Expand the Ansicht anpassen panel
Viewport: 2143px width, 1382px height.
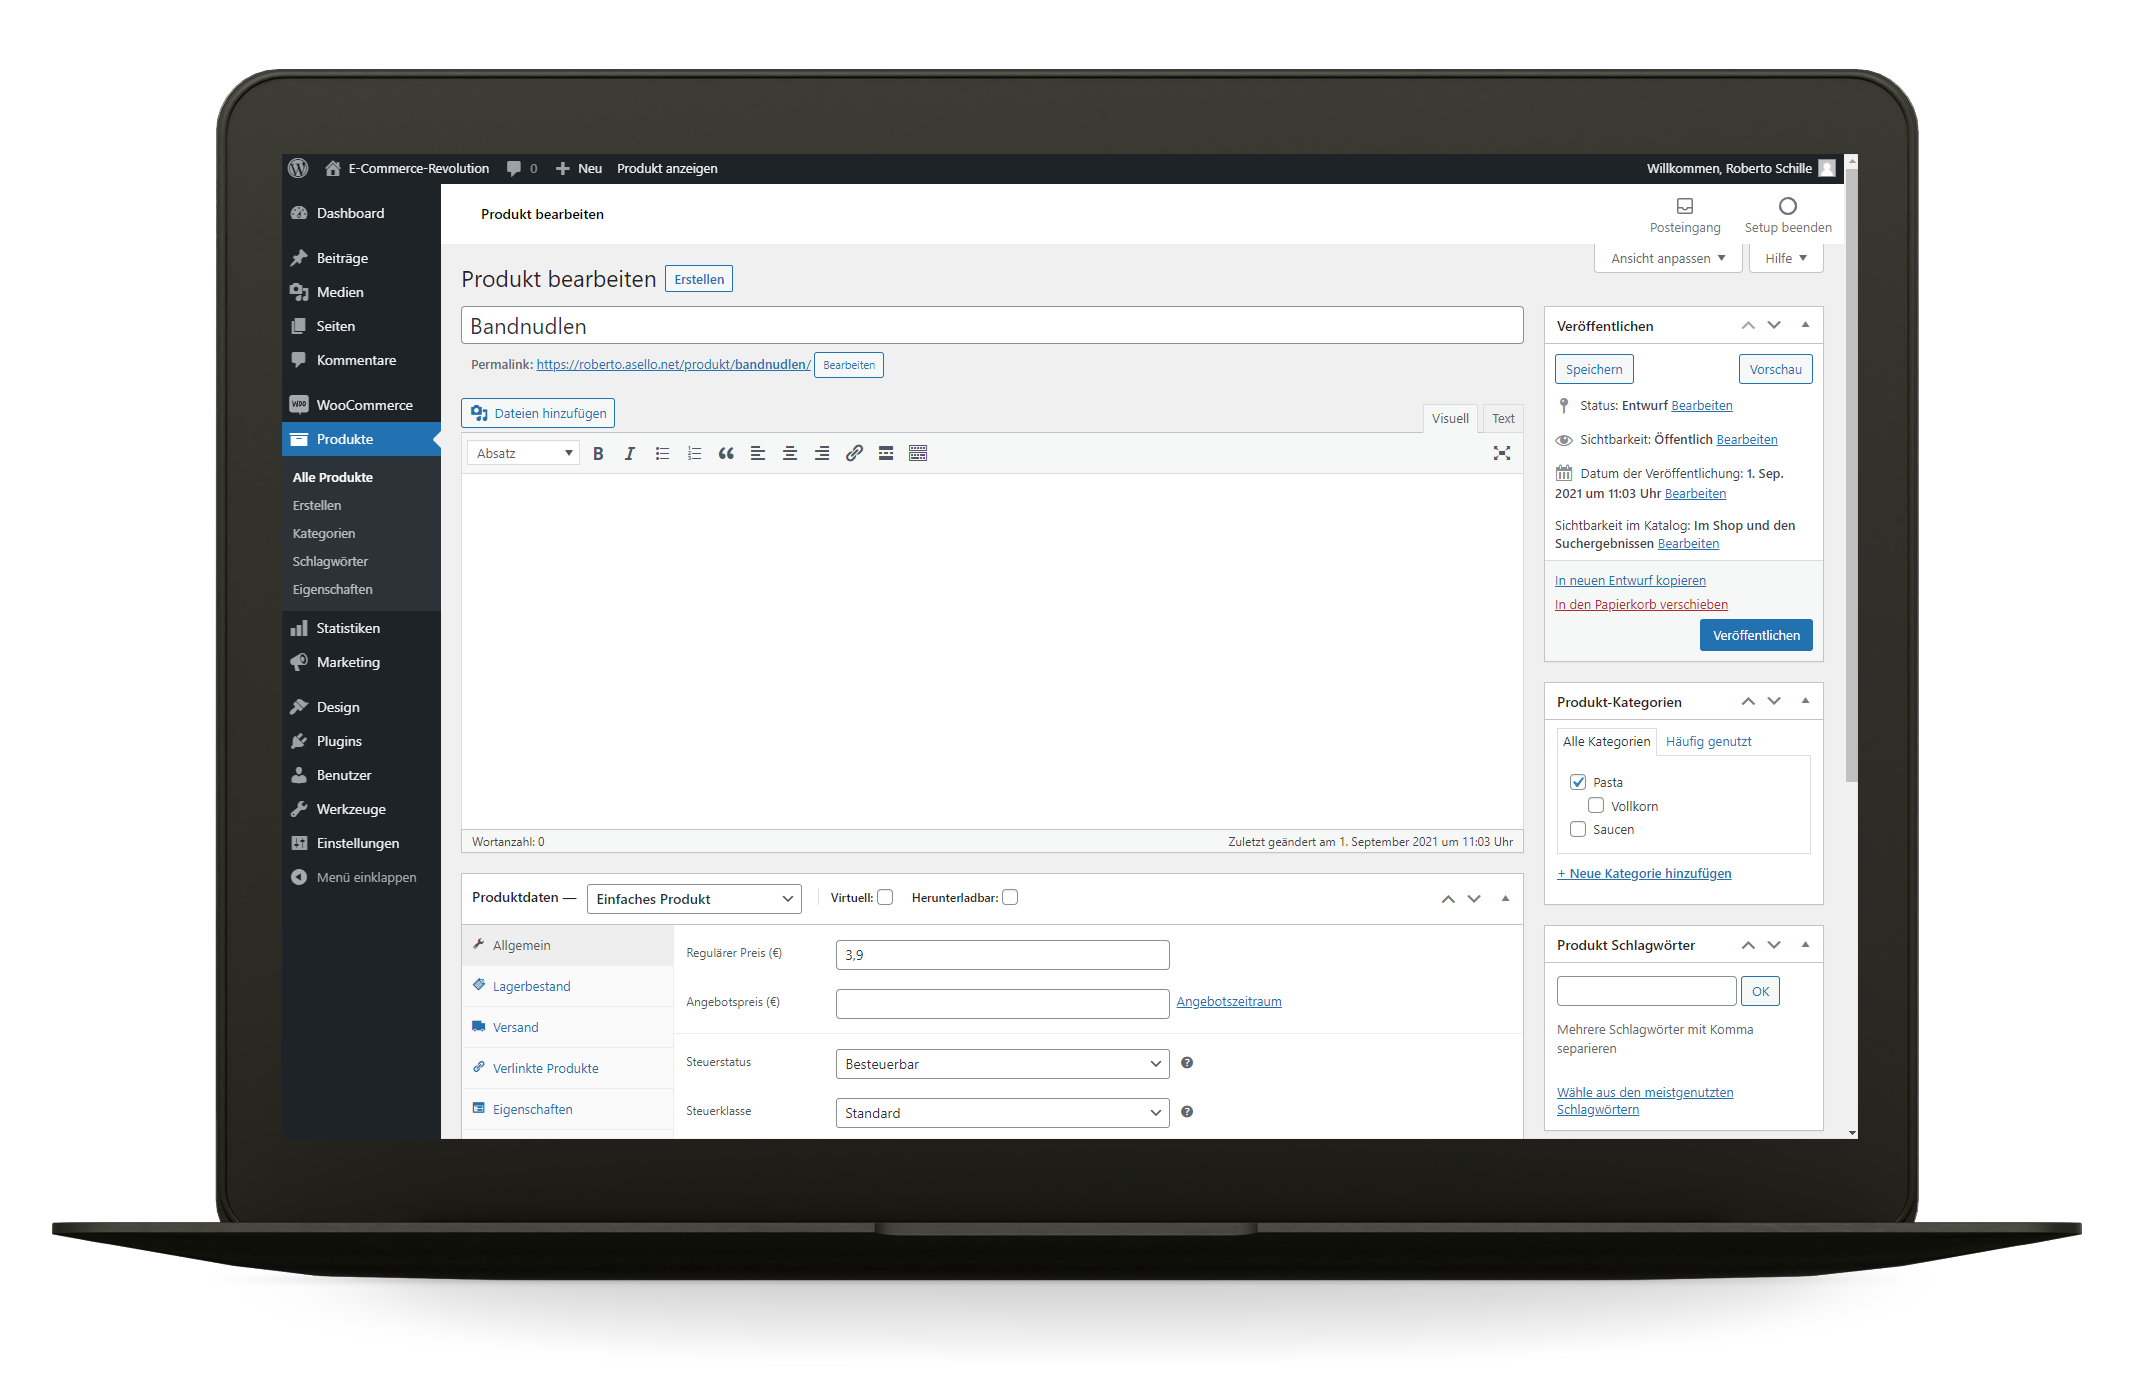(1667, 259)
